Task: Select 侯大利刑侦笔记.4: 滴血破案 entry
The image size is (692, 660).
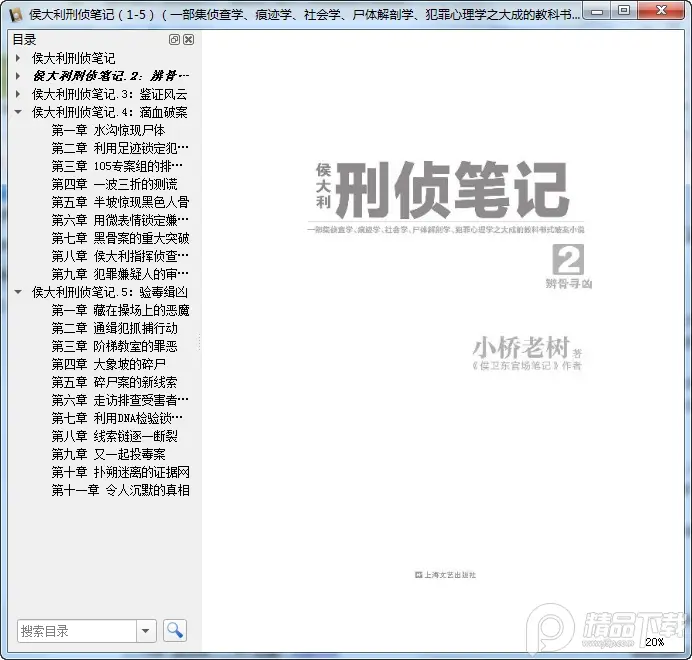Action: coord(109,112)
